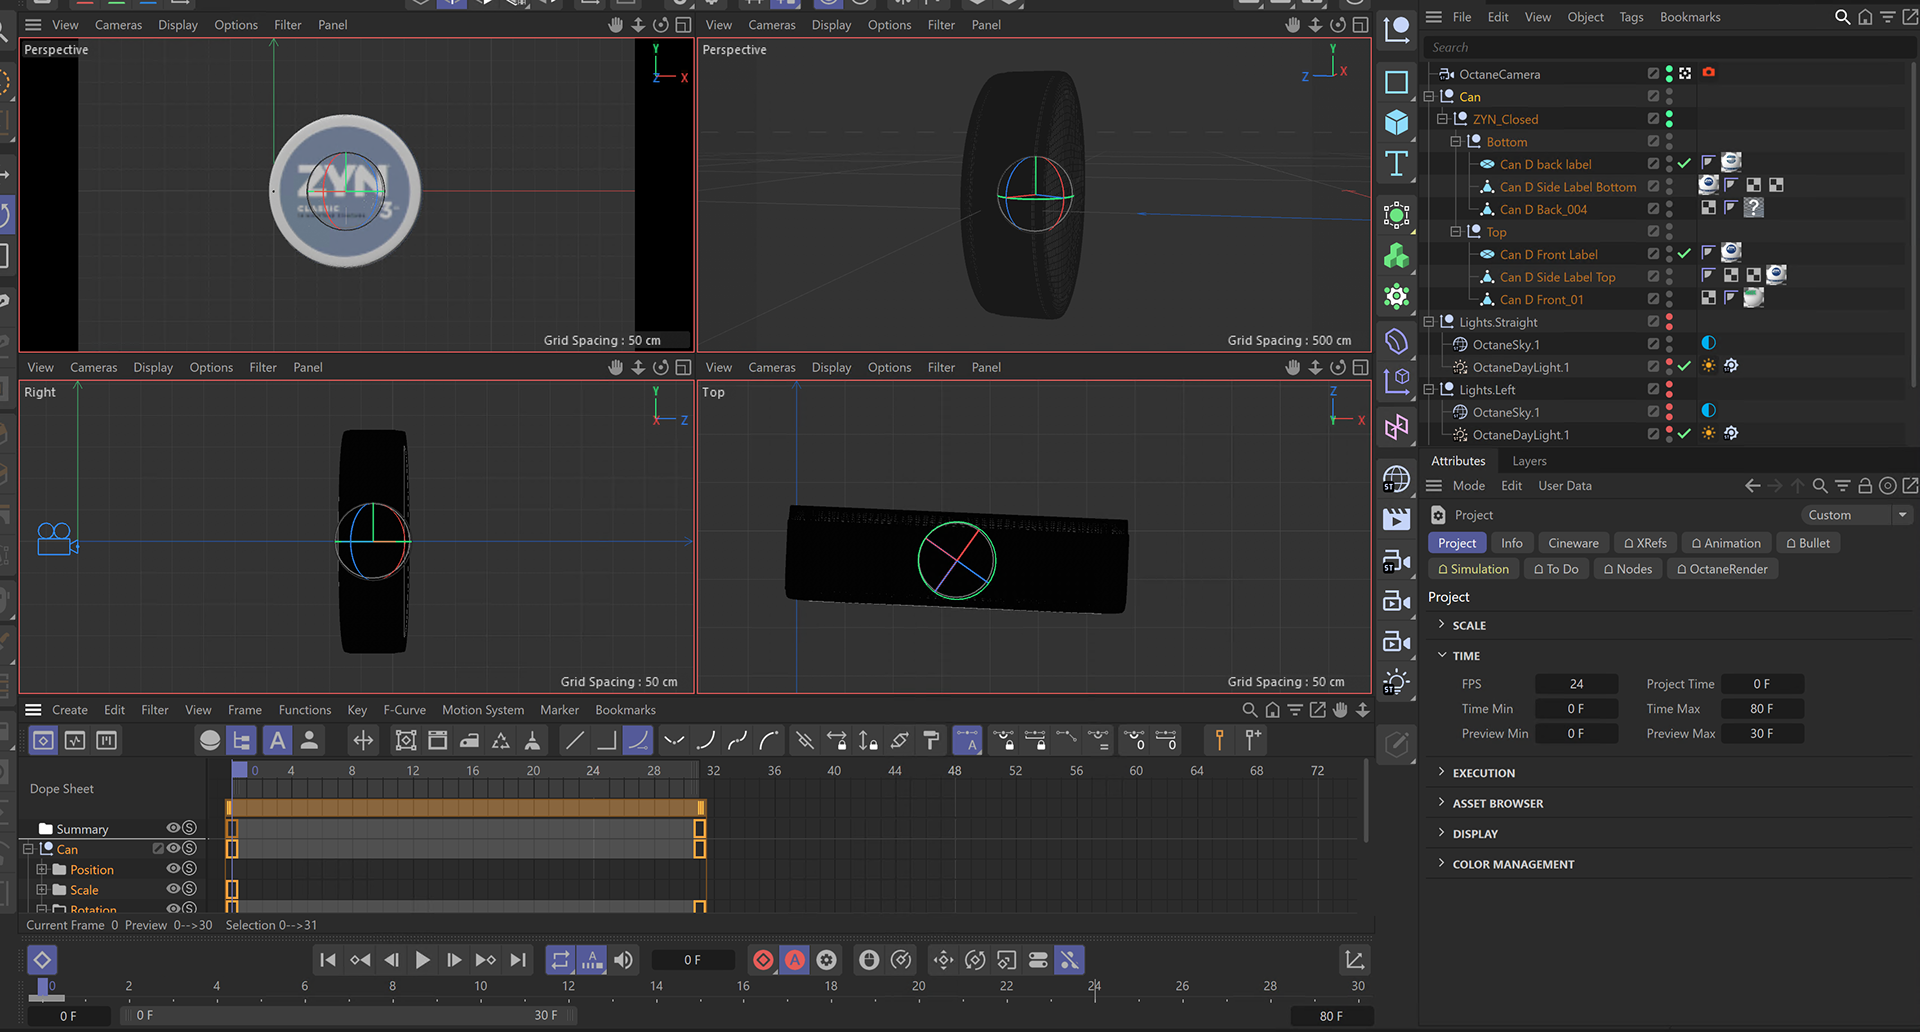Toggle Position track eye visibility
This screenshot has width=1920, height=1032.
tap(173, 869)
